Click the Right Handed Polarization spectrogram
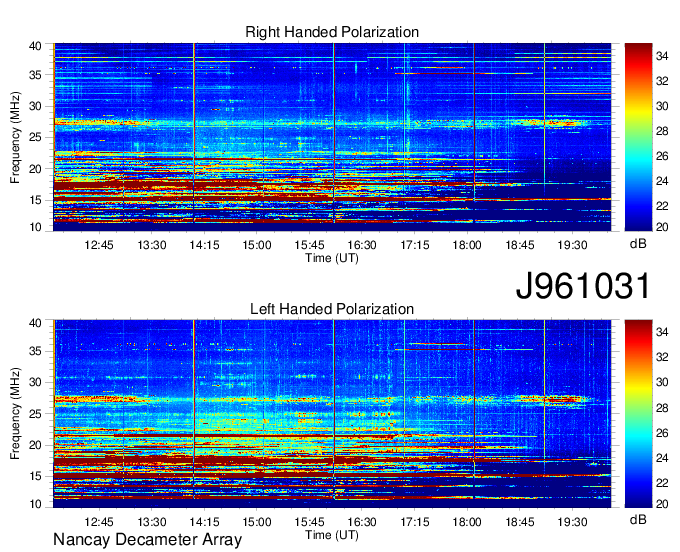The width and height of the screenshot is (680, 552). [332, 137]
